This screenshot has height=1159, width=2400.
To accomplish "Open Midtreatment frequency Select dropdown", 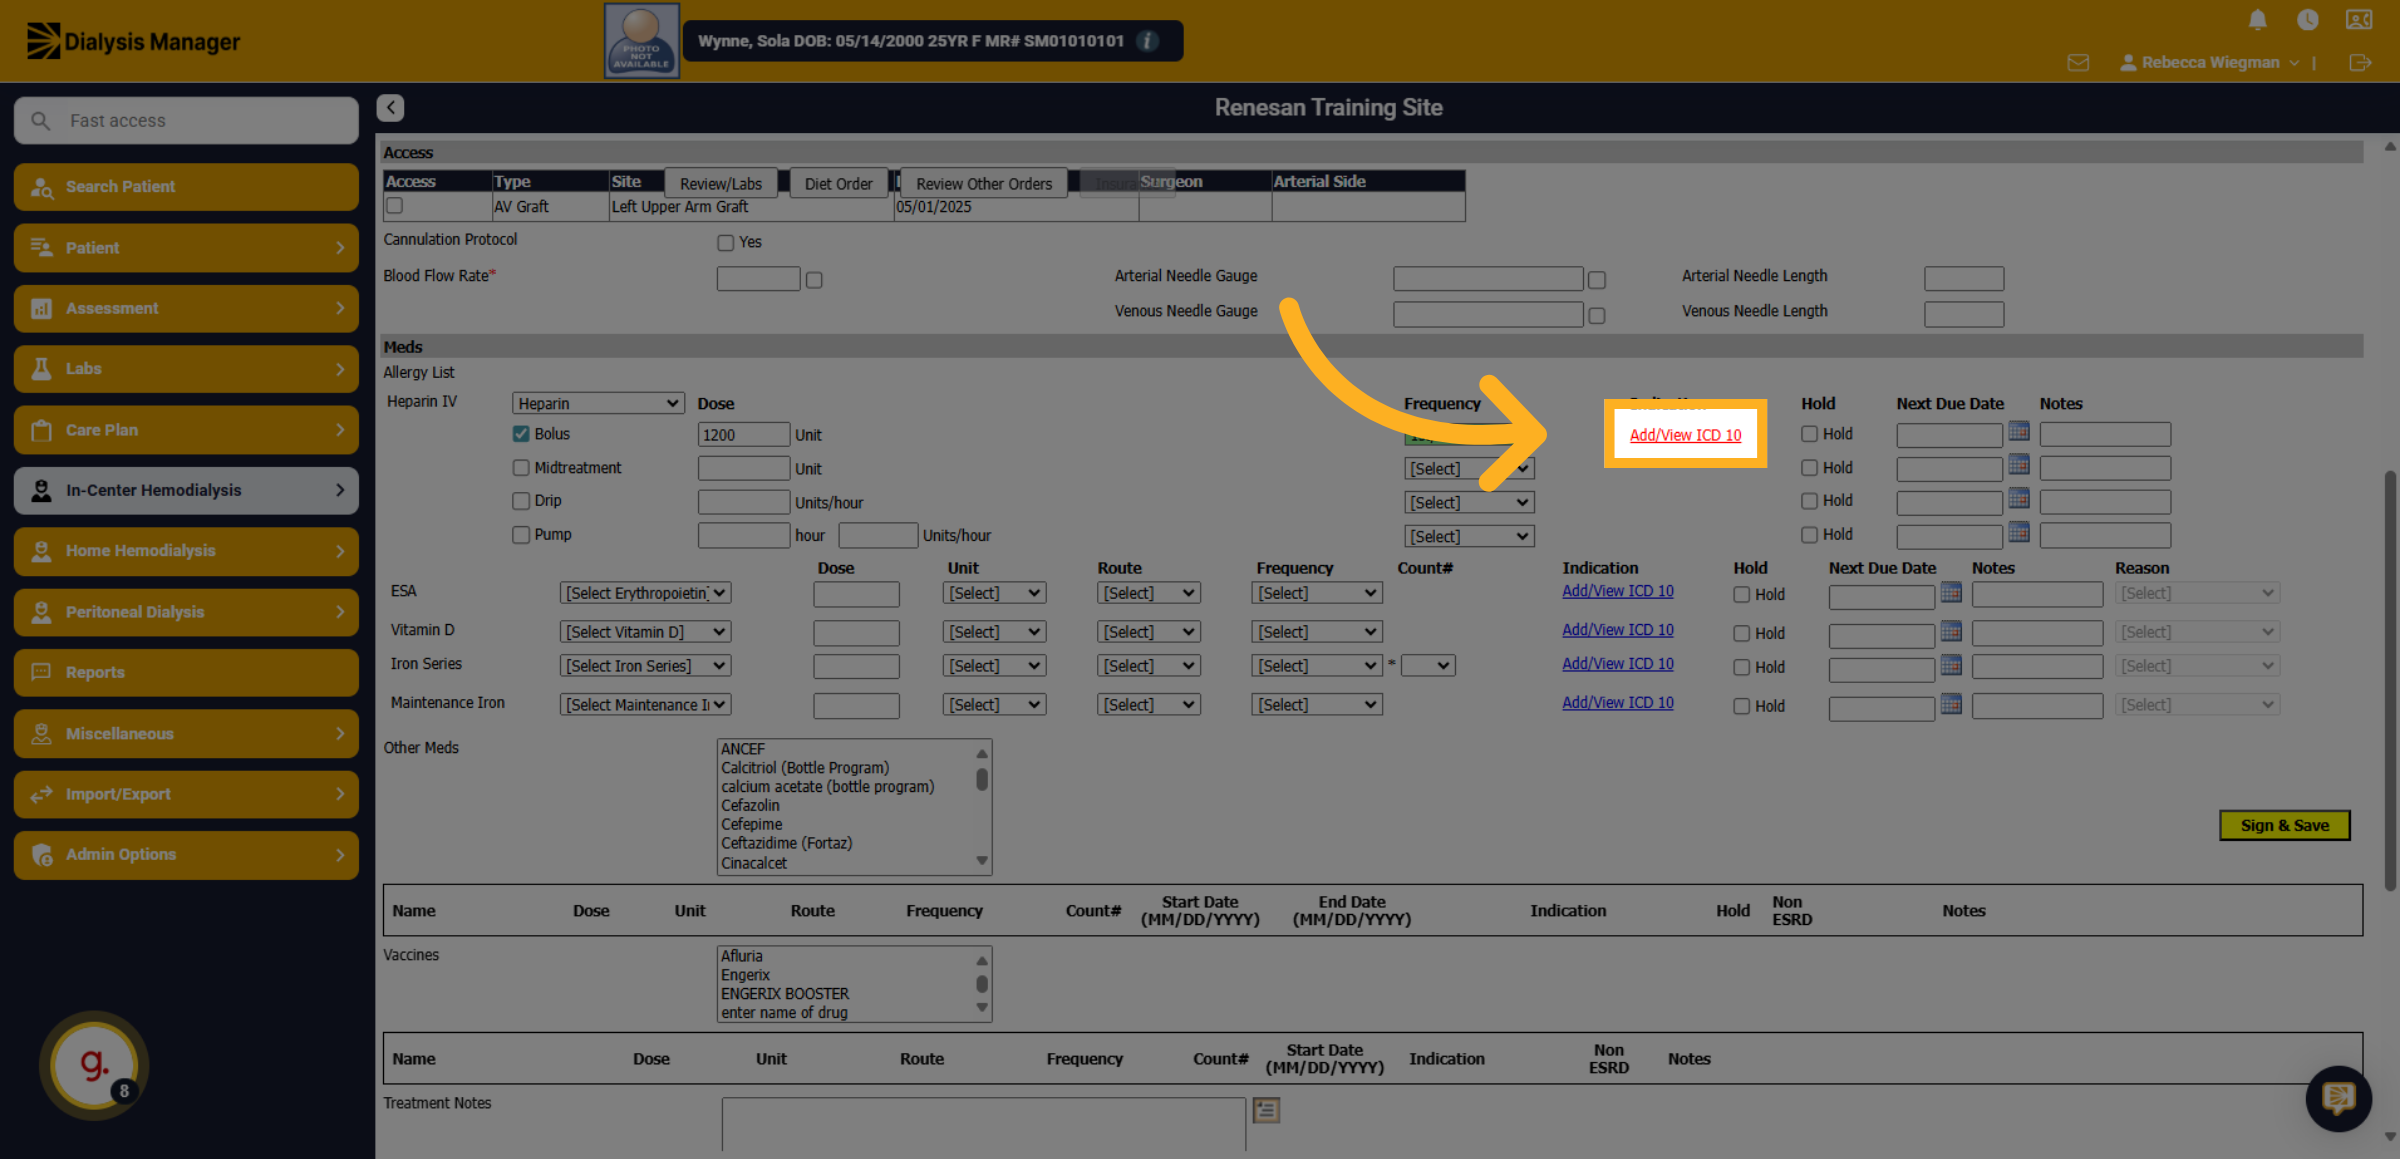I will [x=1469, y=469].
